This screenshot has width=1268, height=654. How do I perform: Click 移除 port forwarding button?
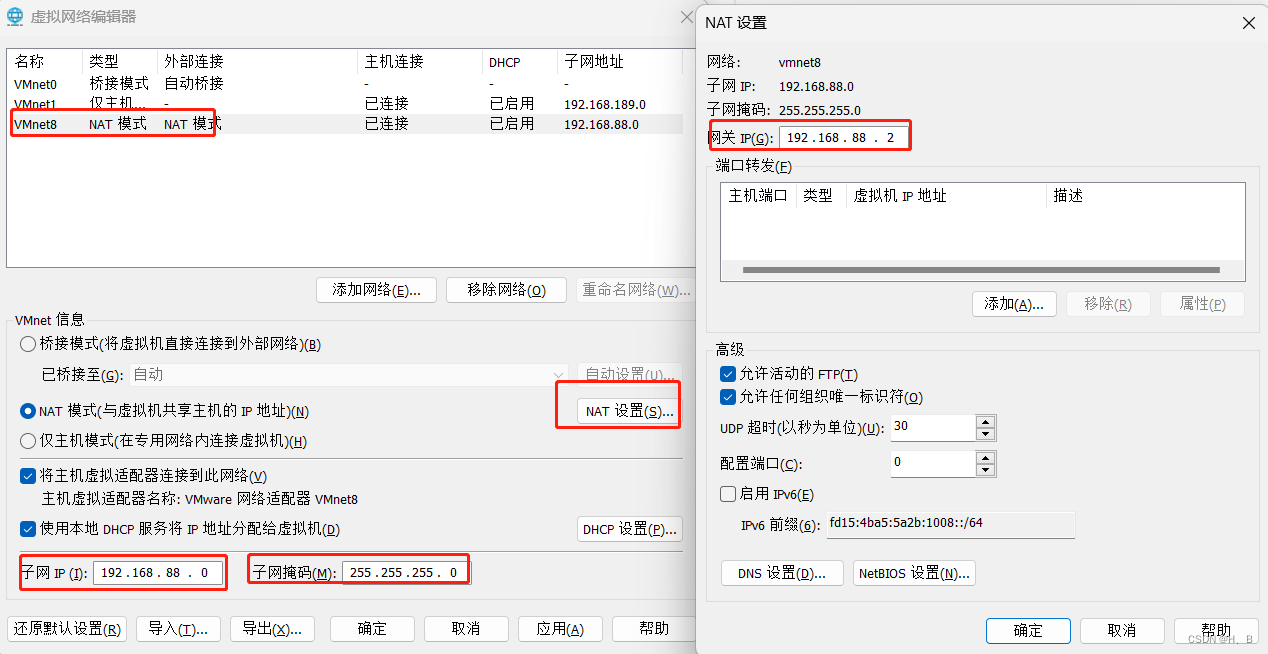[x=1108, y=304]
